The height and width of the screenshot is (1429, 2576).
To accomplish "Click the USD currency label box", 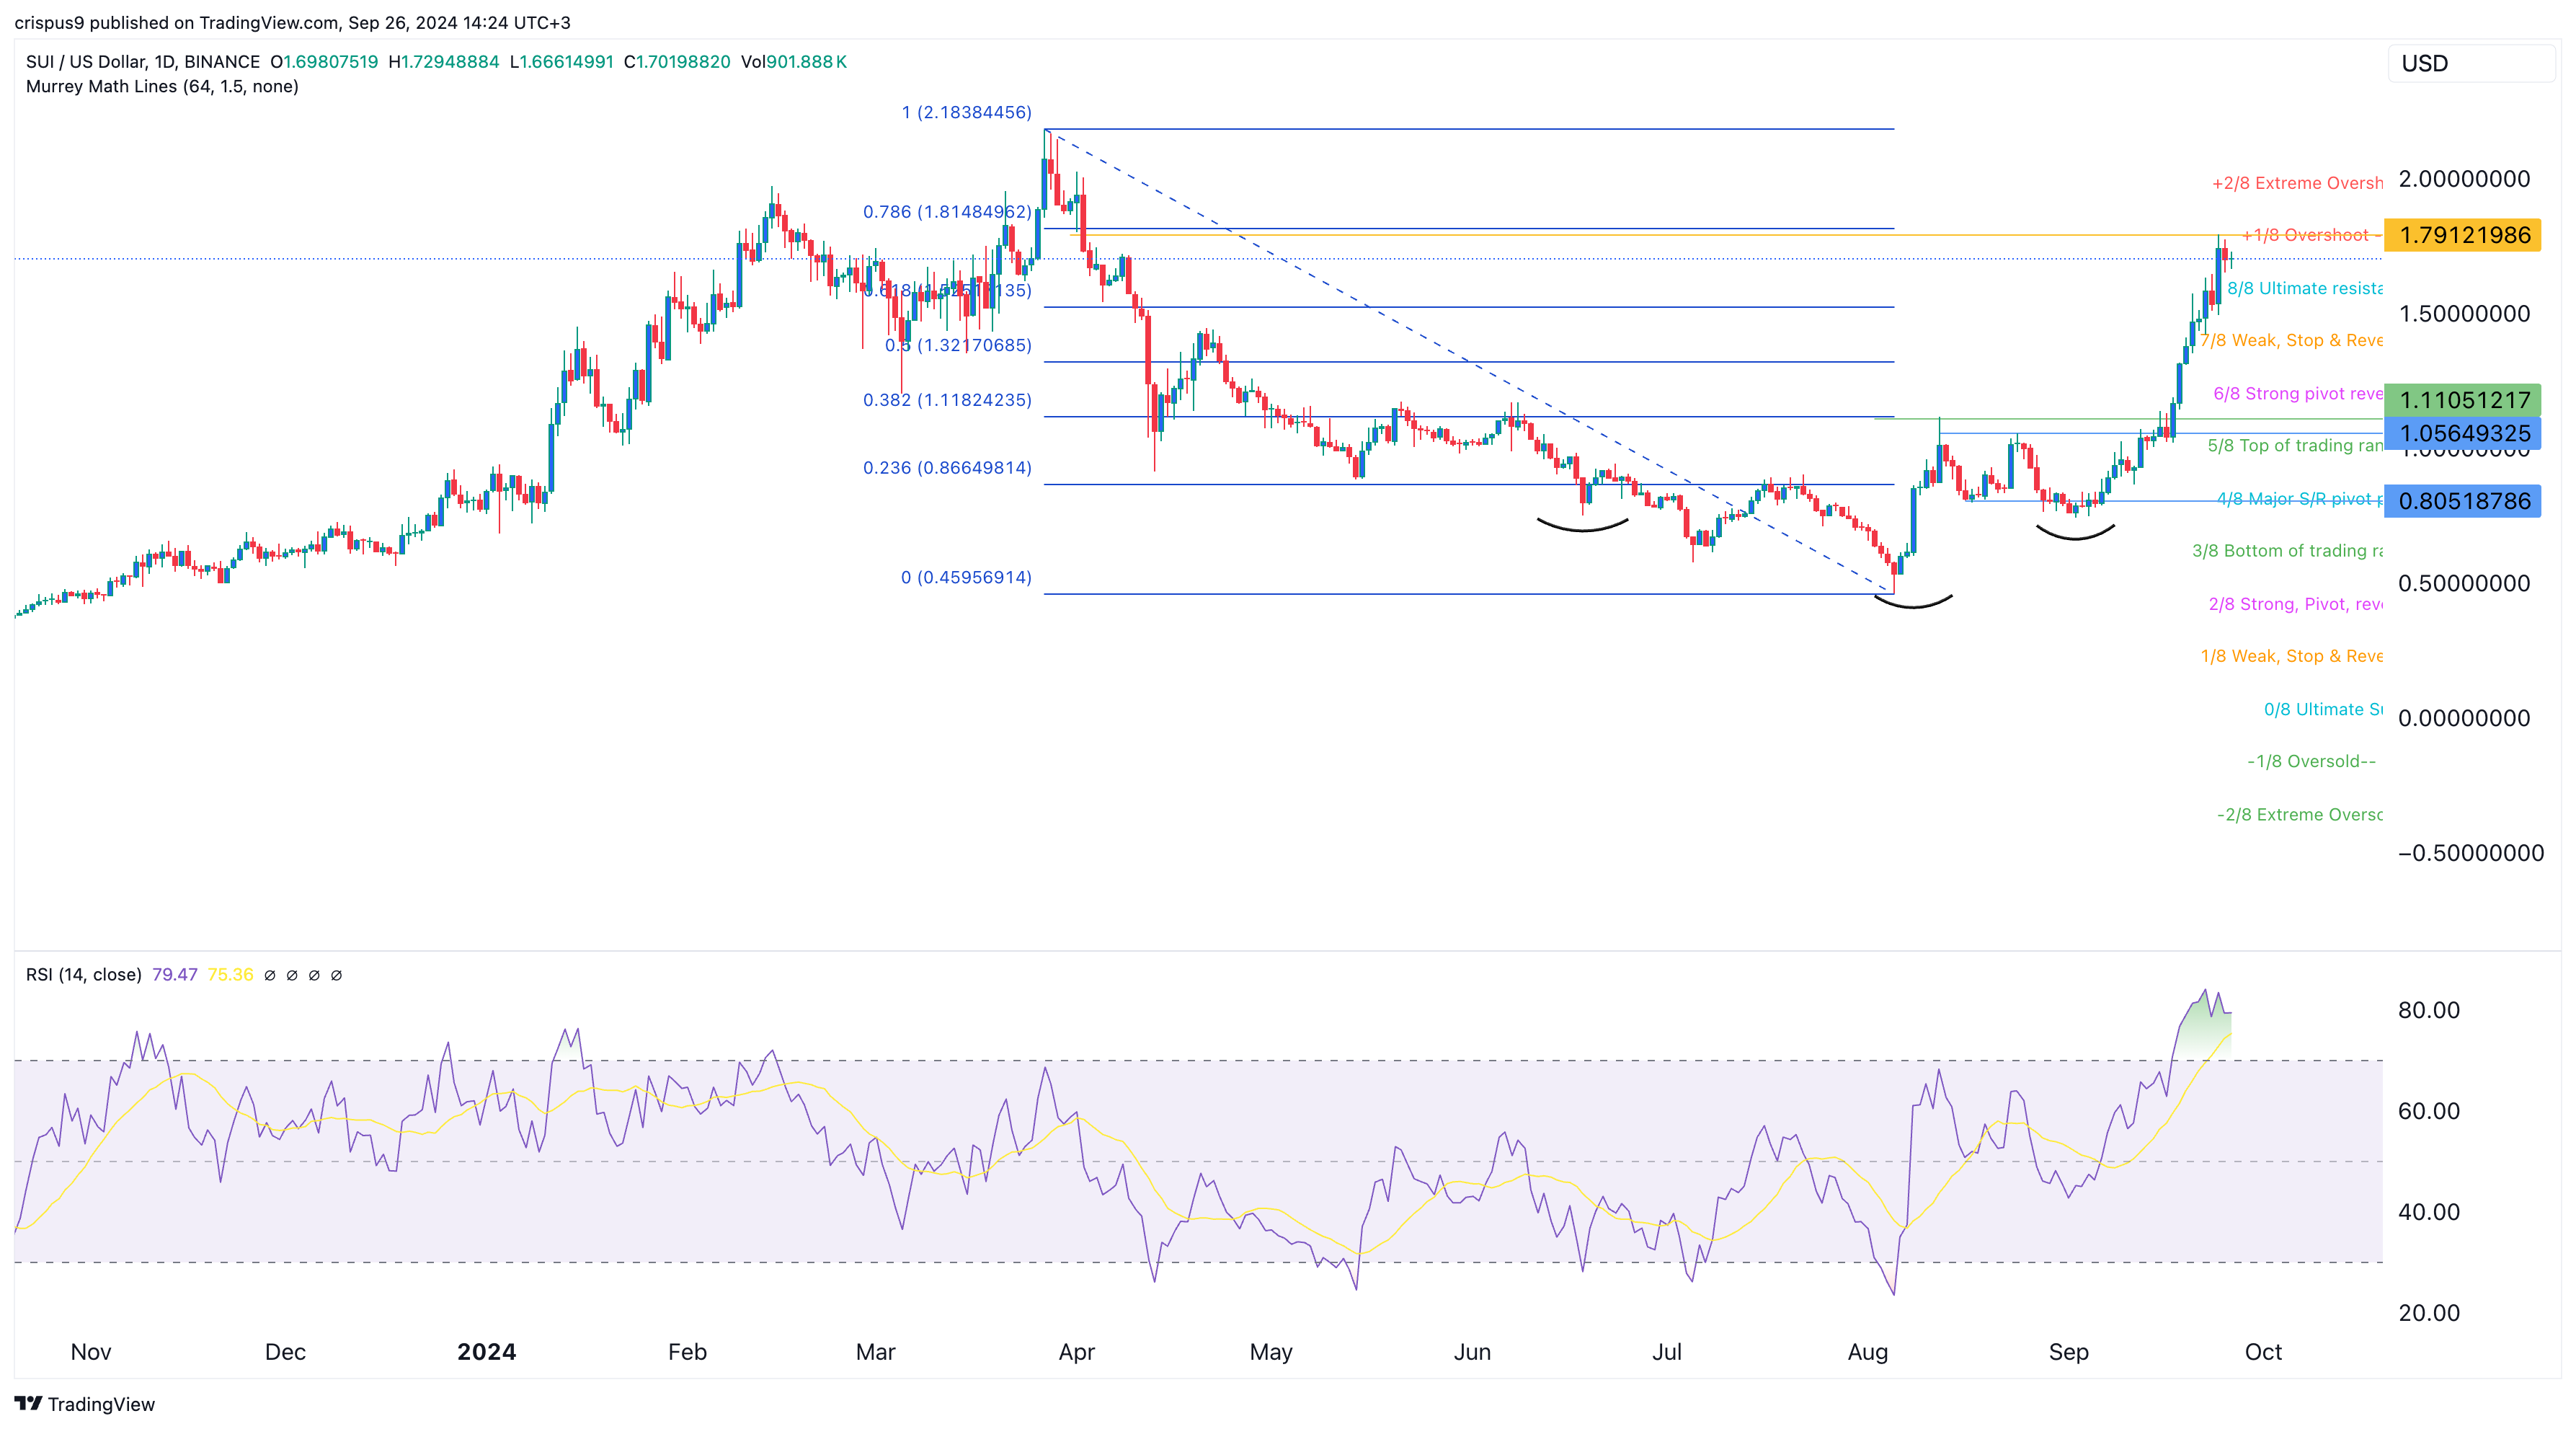I will coord(2470,63).
